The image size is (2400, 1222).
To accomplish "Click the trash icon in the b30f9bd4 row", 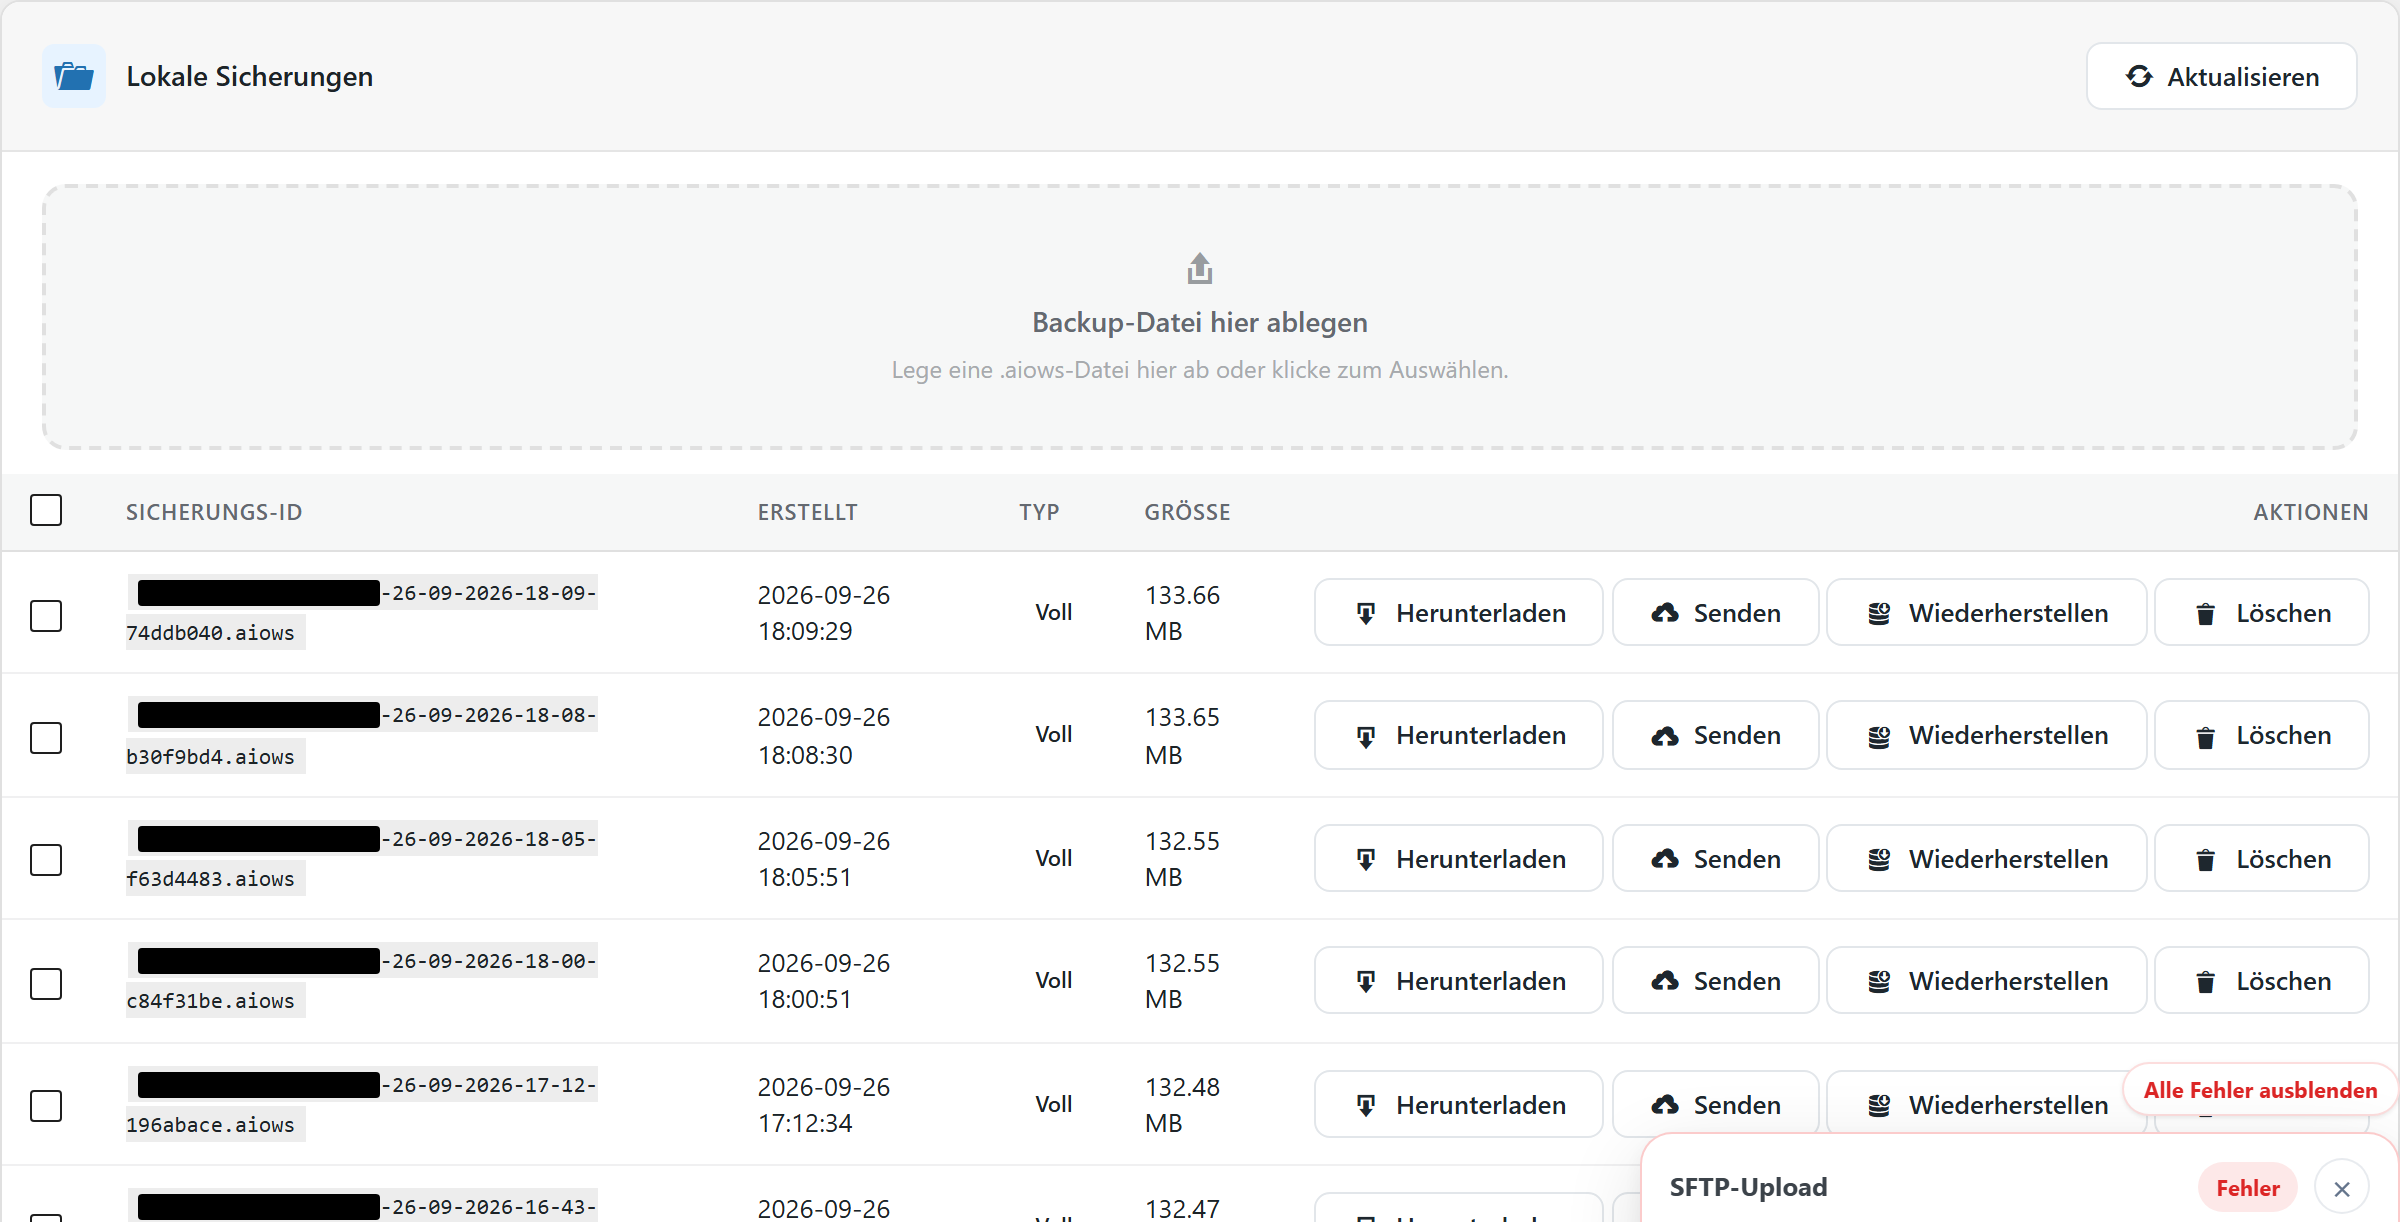I will pos(2205,737).
